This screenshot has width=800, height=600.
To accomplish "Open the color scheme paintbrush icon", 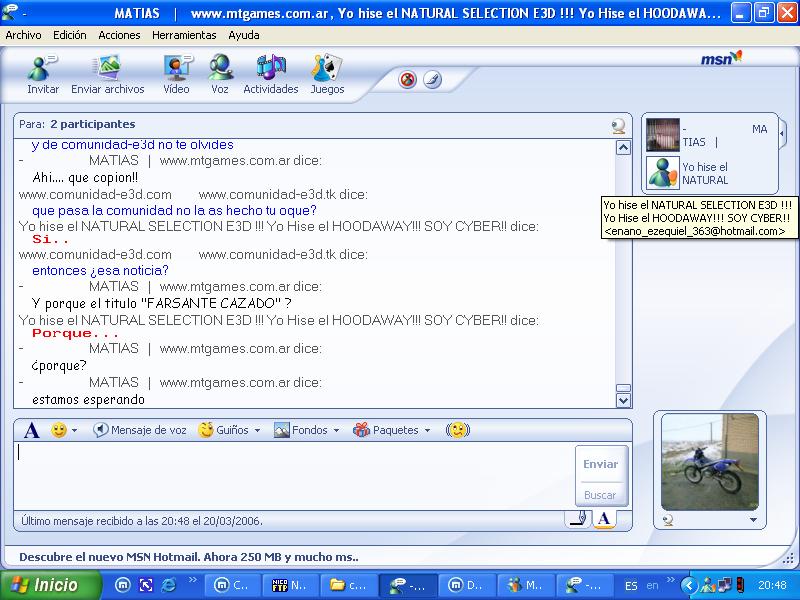I will point(433,80).
